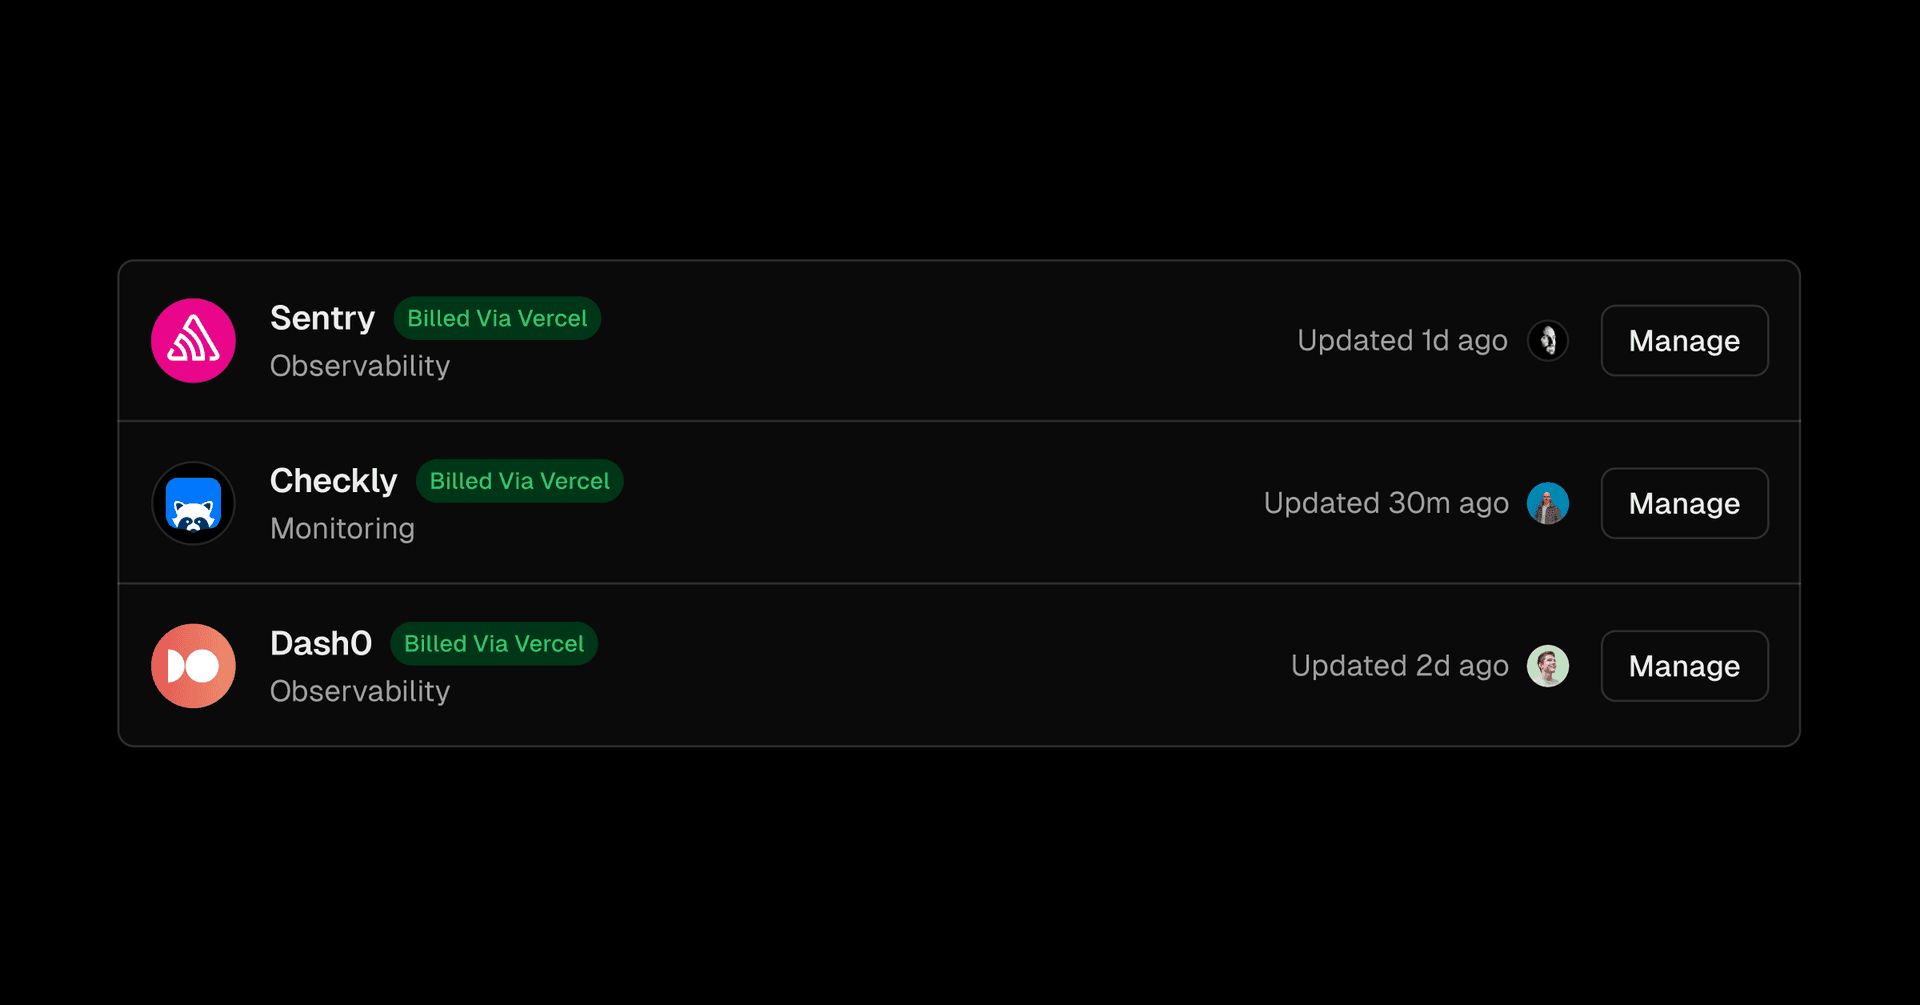
Task: Click the Sentry integration name
Action: (322, 318)
